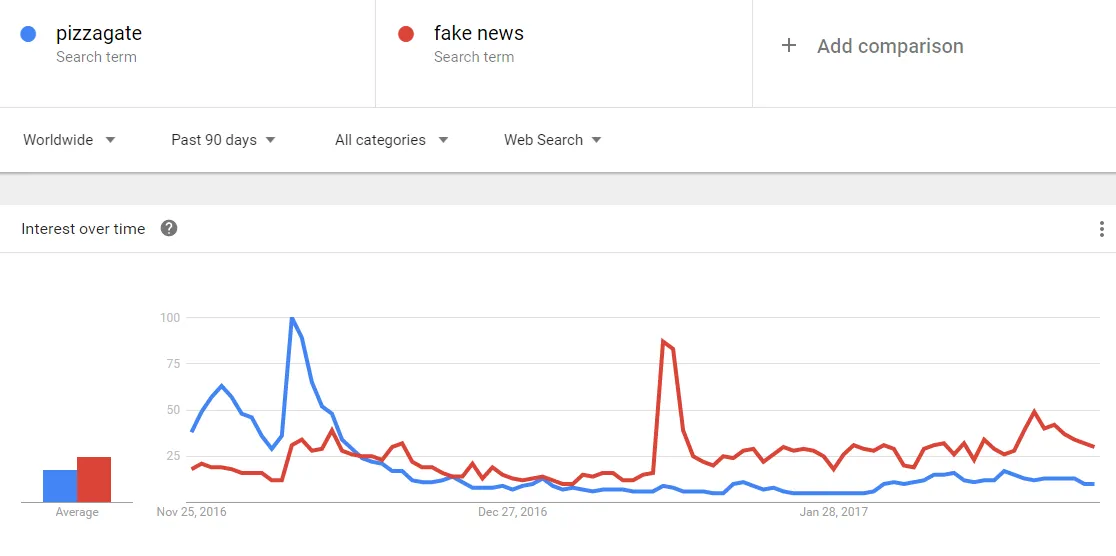Click the Dec 27, 2016 axis label

pos(512,512)
